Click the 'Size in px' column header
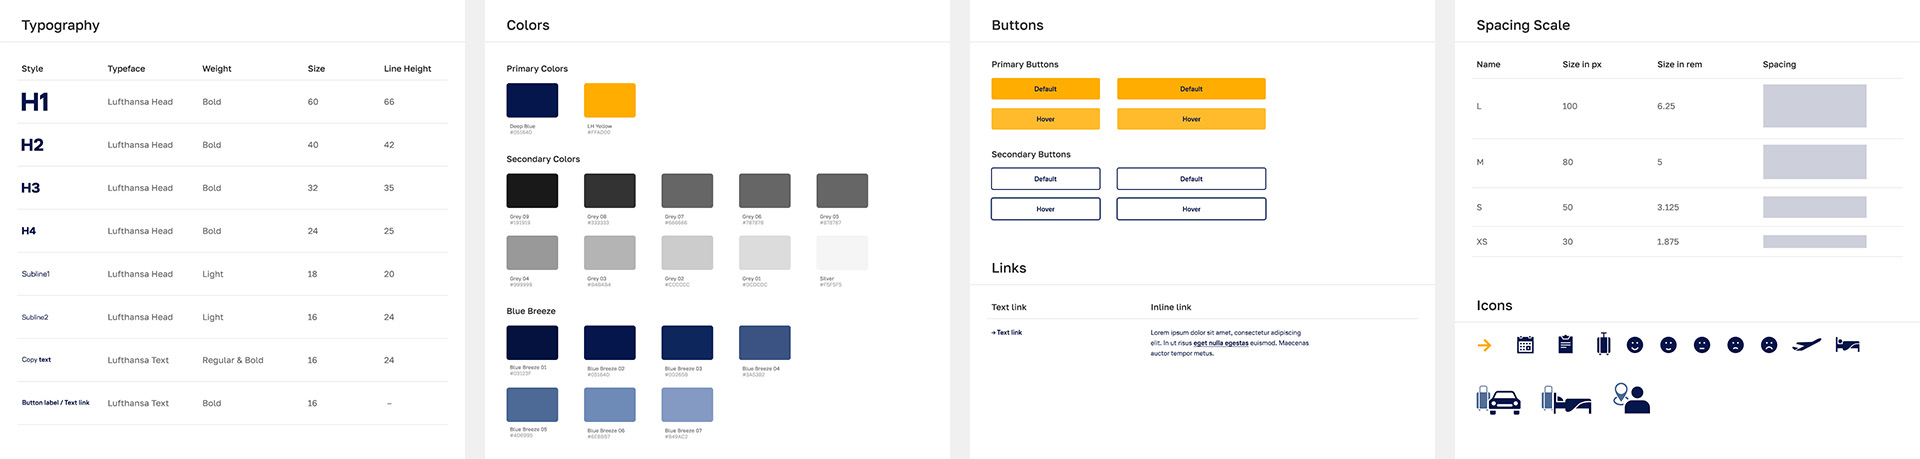 tap(1582, 64)
